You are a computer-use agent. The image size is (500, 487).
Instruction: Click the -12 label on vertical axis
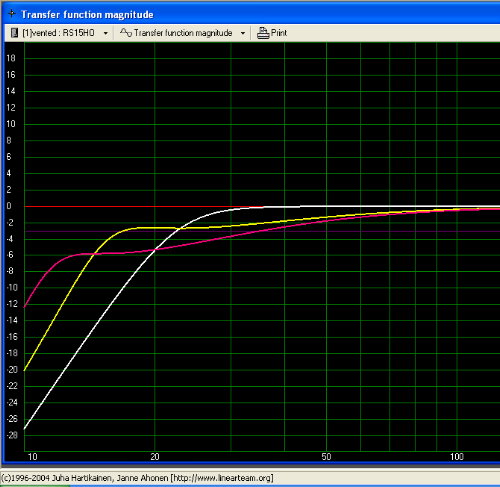[x=12, y=304]
